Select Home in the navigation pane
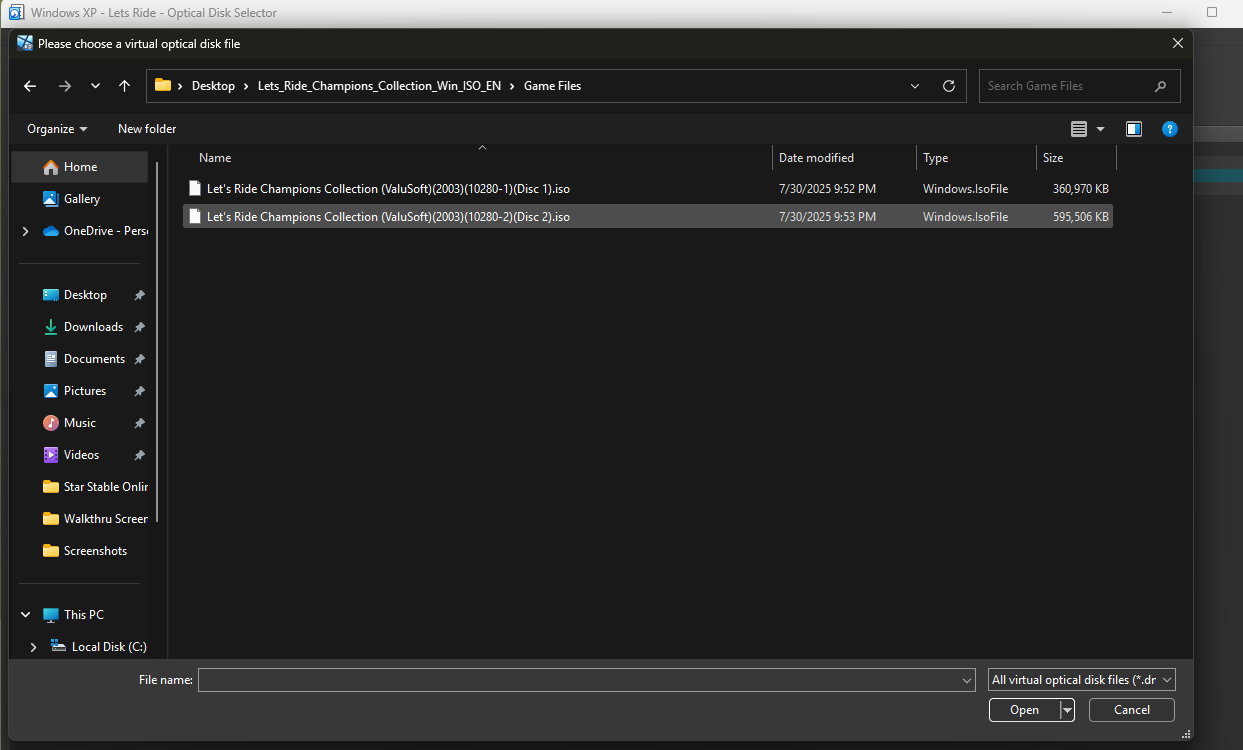The image size is (1243, 750). tap(80, 167)
